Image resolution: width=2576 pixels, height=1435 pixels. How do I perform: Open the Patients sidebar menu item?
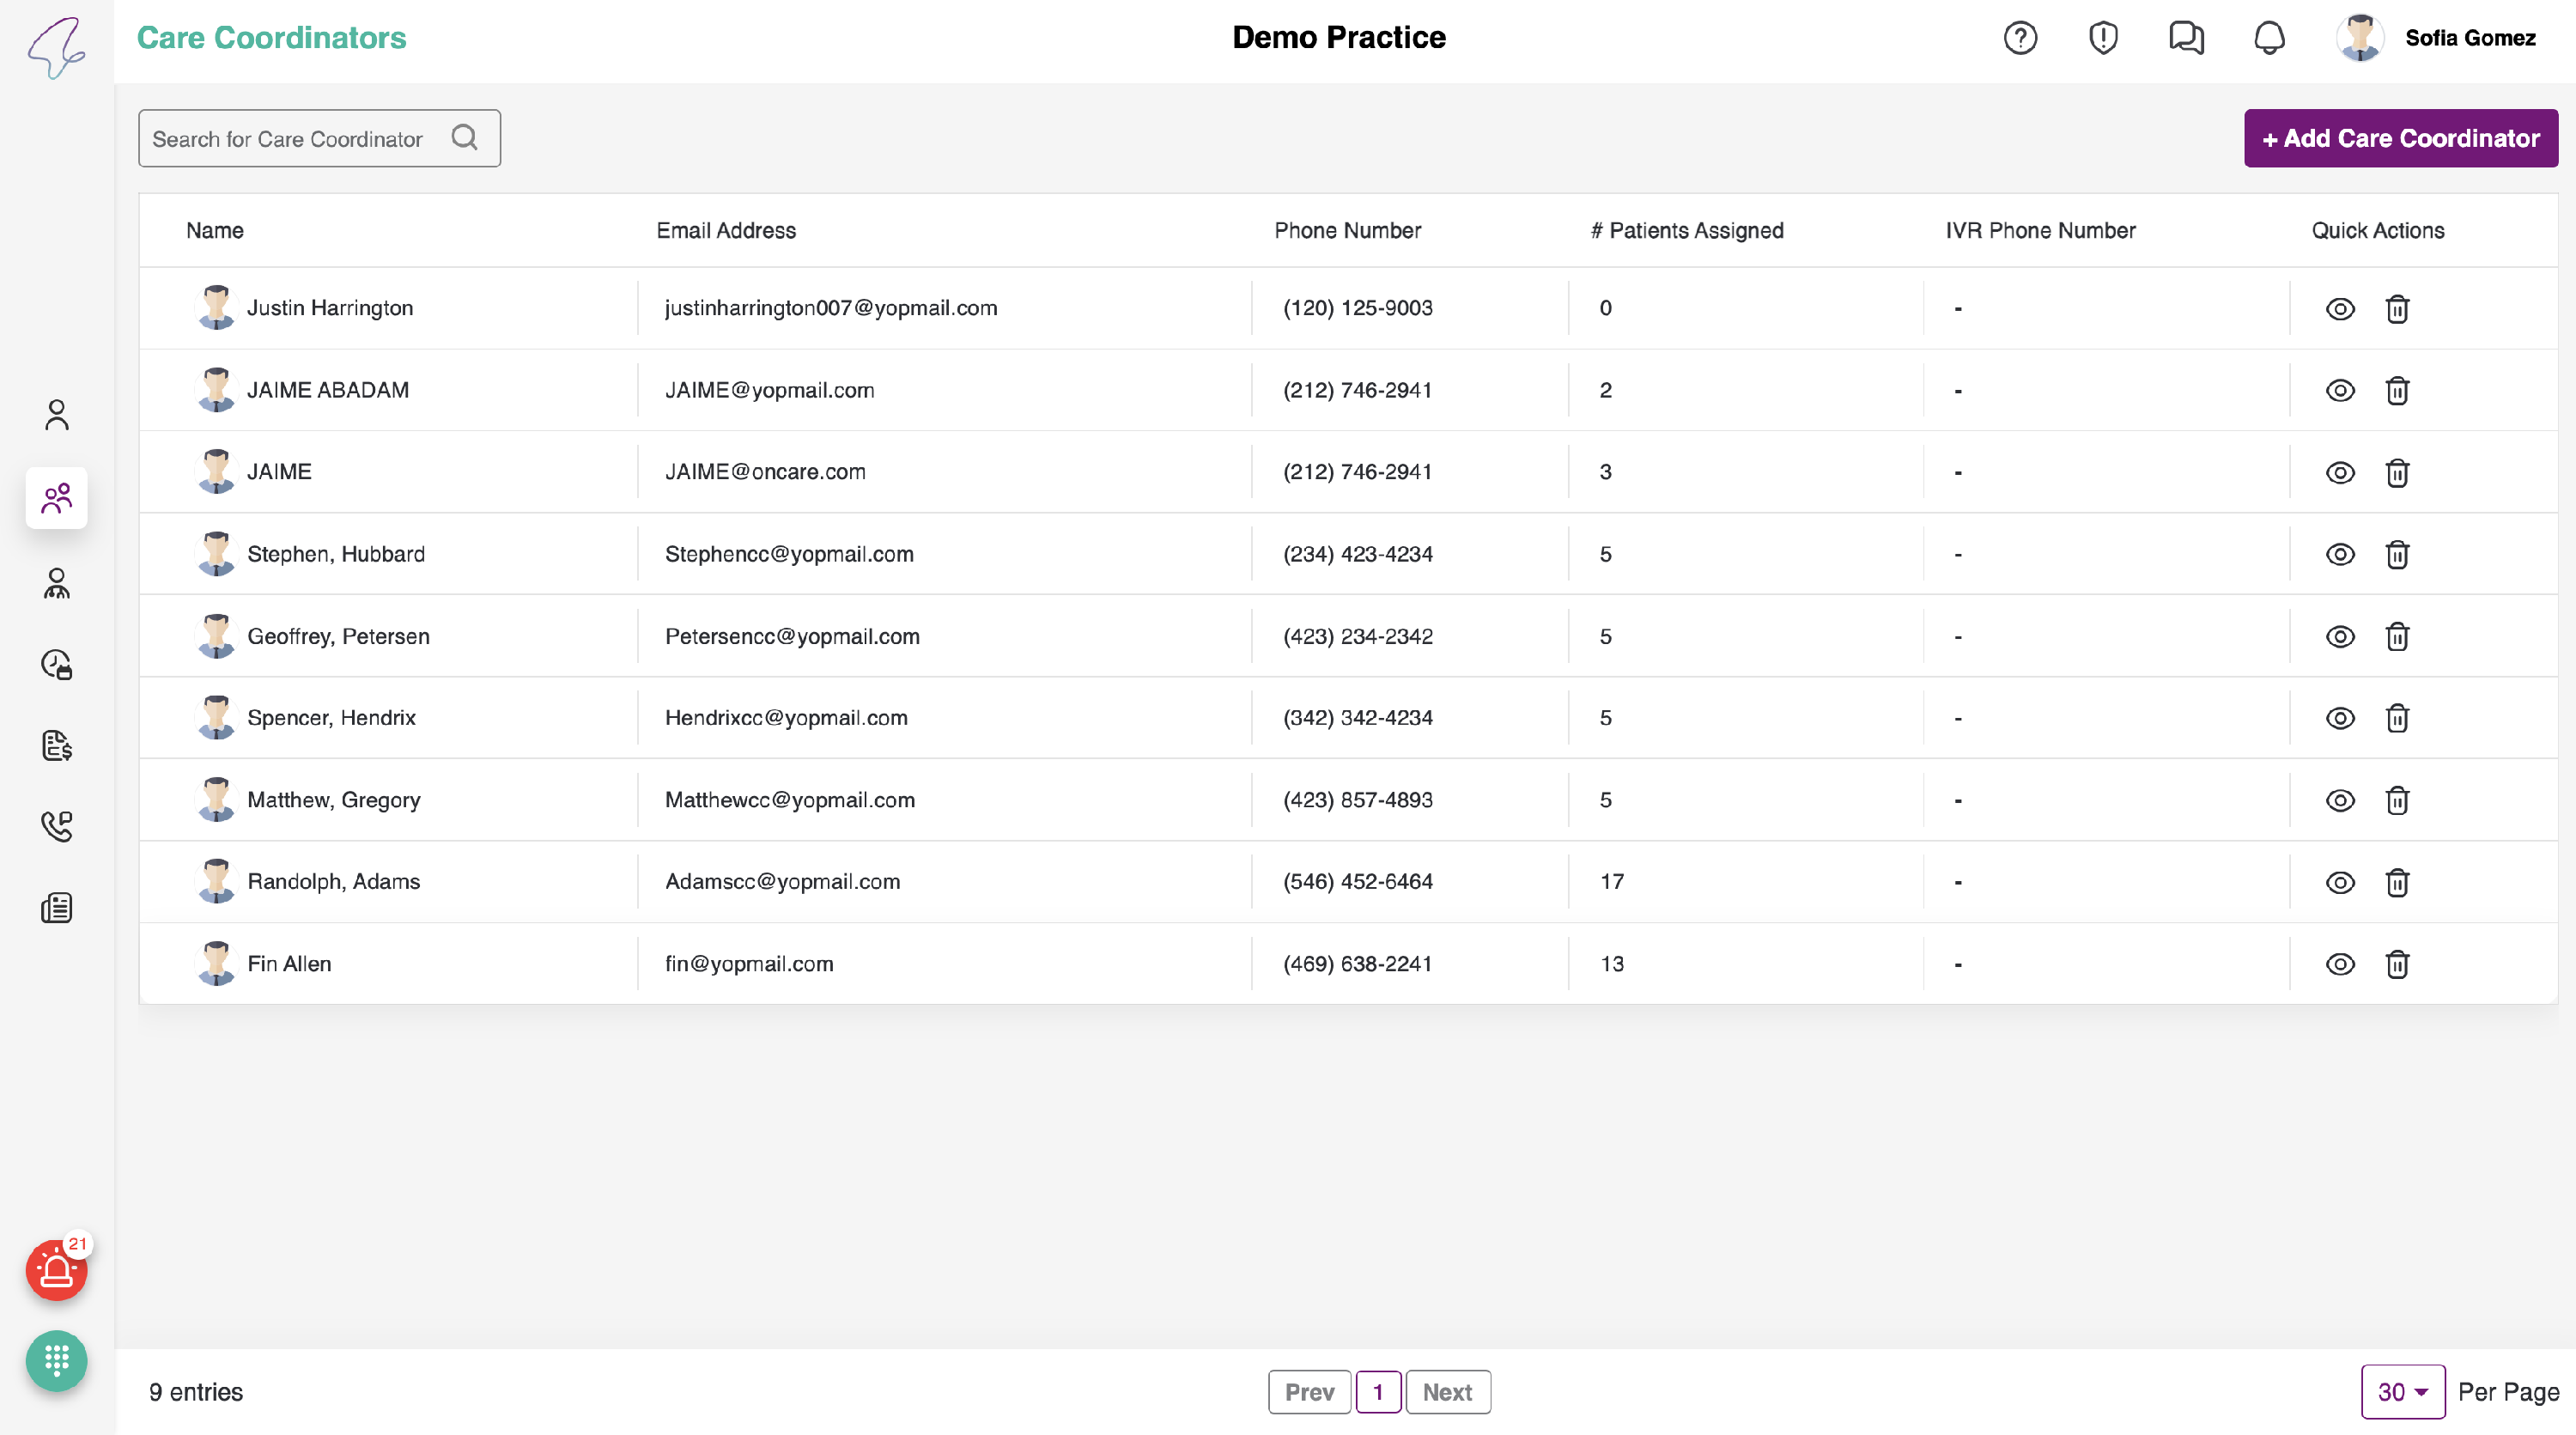[x=56, y=415]
